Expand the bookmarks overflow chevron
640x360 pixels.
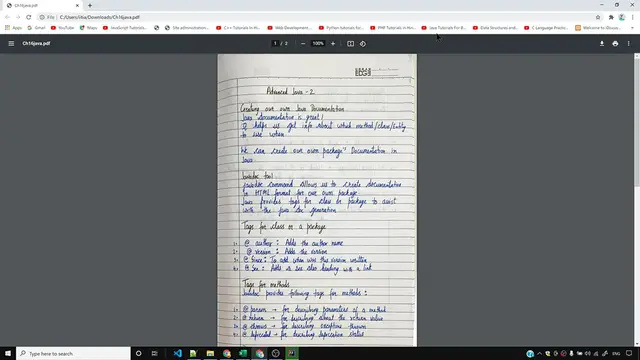(x=632, y=28)
